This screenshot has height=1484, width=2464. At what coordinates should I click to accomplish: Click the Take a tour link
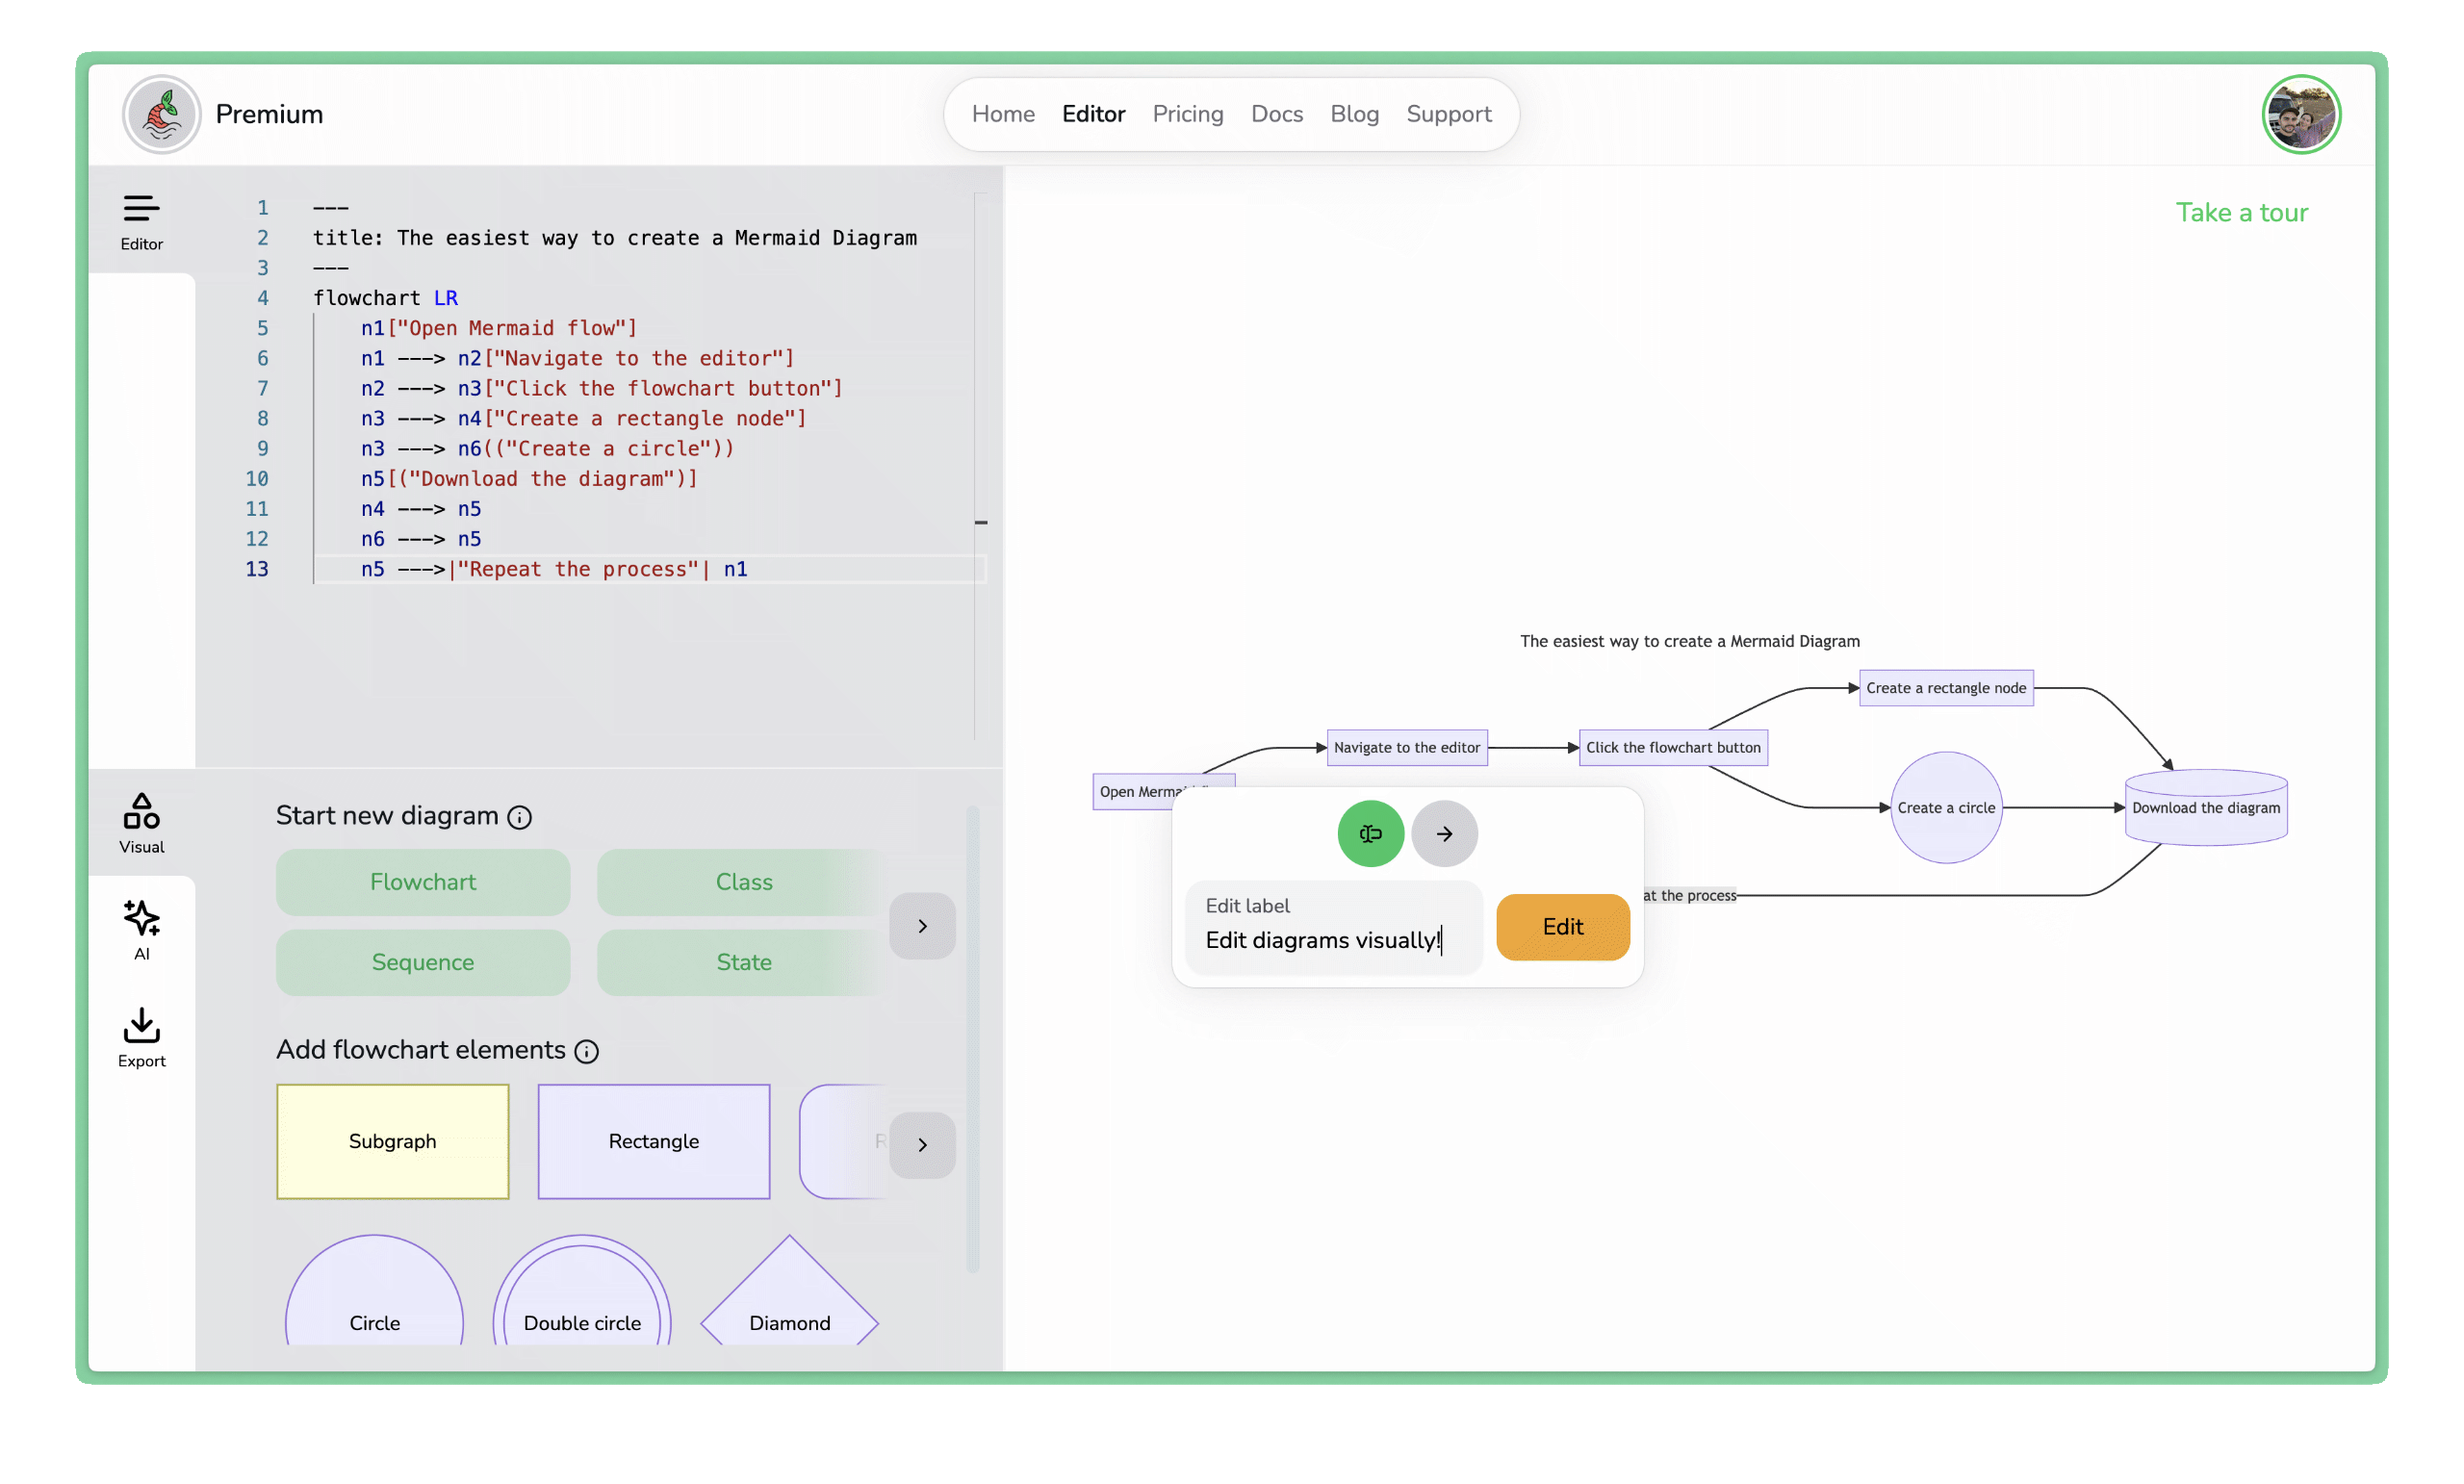(2243, 213)
